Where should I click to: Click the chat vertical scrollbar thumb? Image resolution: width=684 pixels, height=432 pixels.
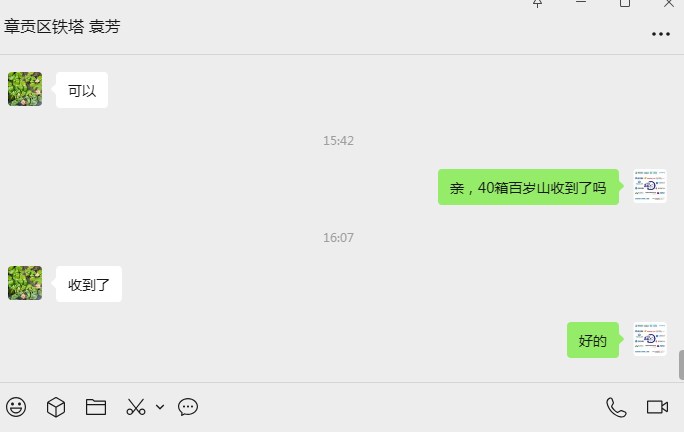(x=681, y=365)
